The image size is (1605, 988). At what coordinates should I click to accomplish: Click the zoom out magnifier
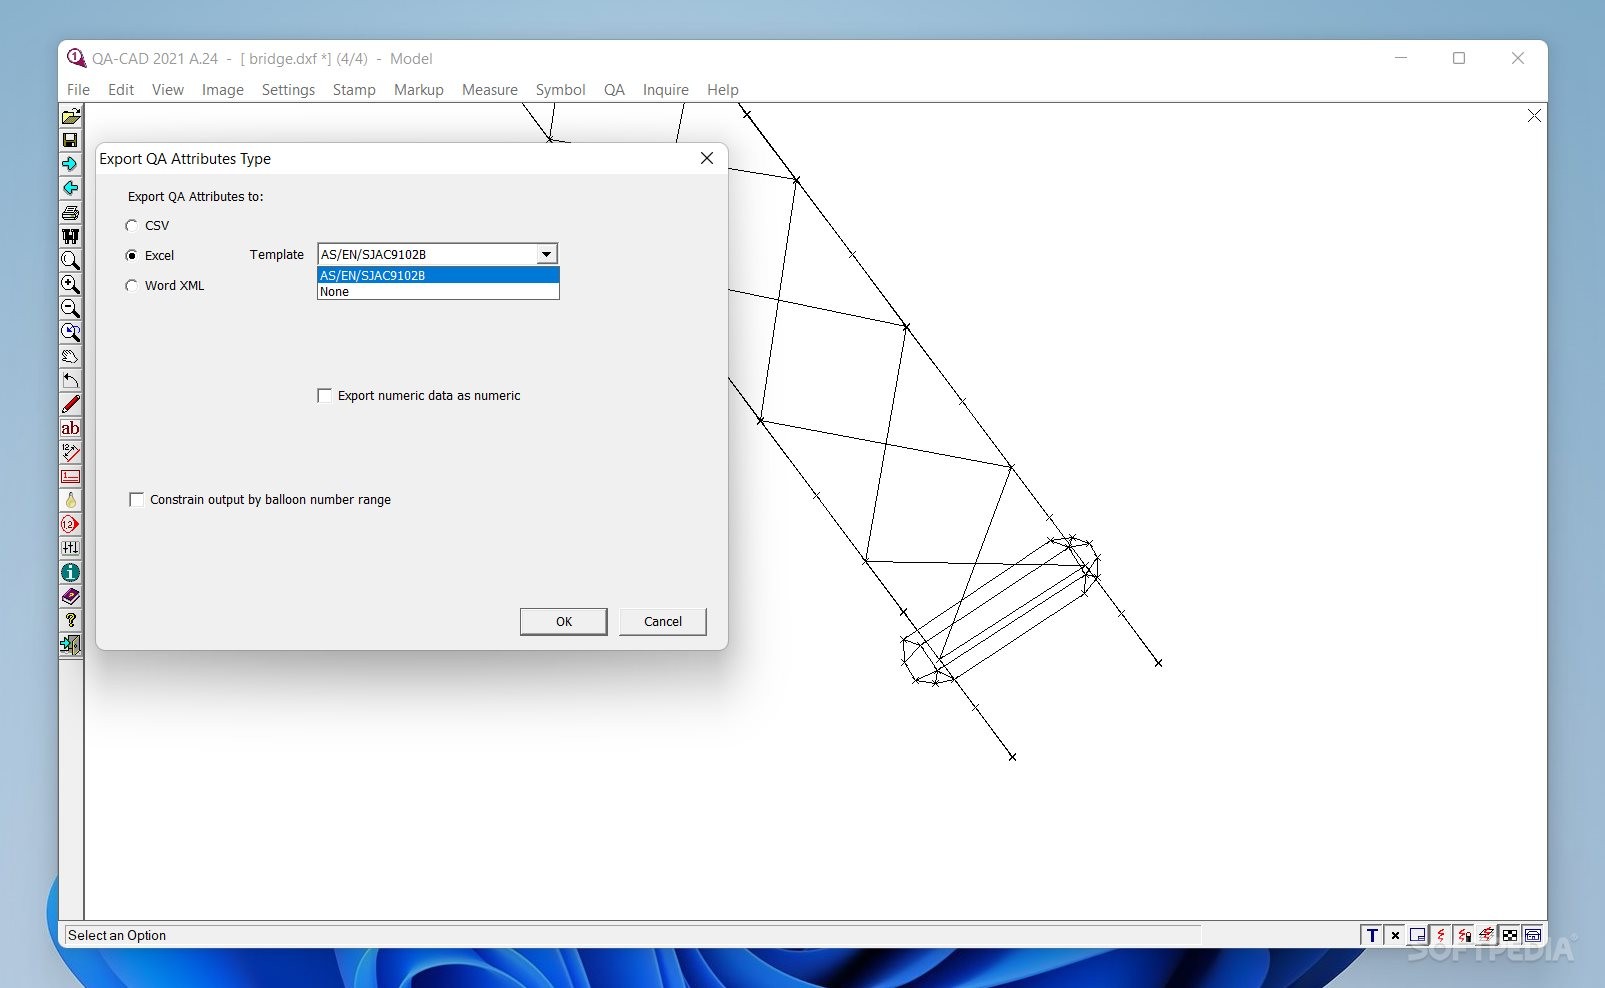pos(70,309)
